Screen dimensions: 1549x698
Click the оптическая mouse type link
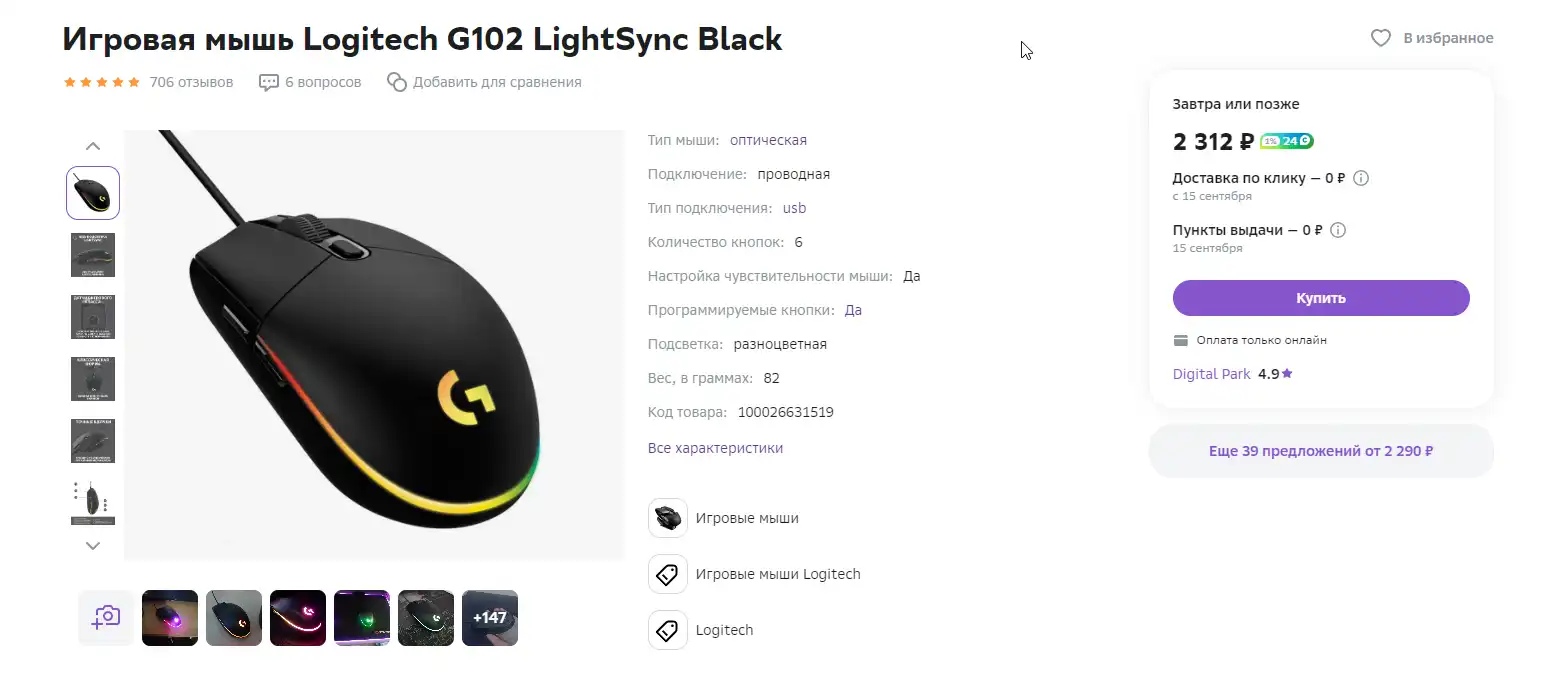768,140
